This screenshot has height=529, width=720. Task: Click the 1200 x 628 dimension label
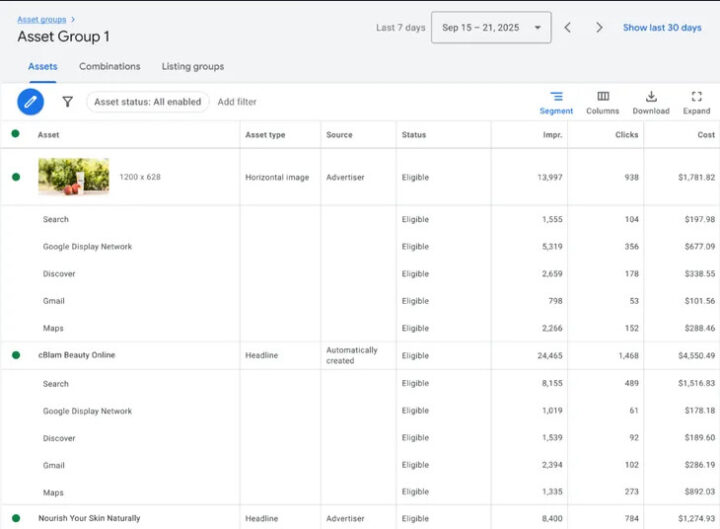point(140,177)
